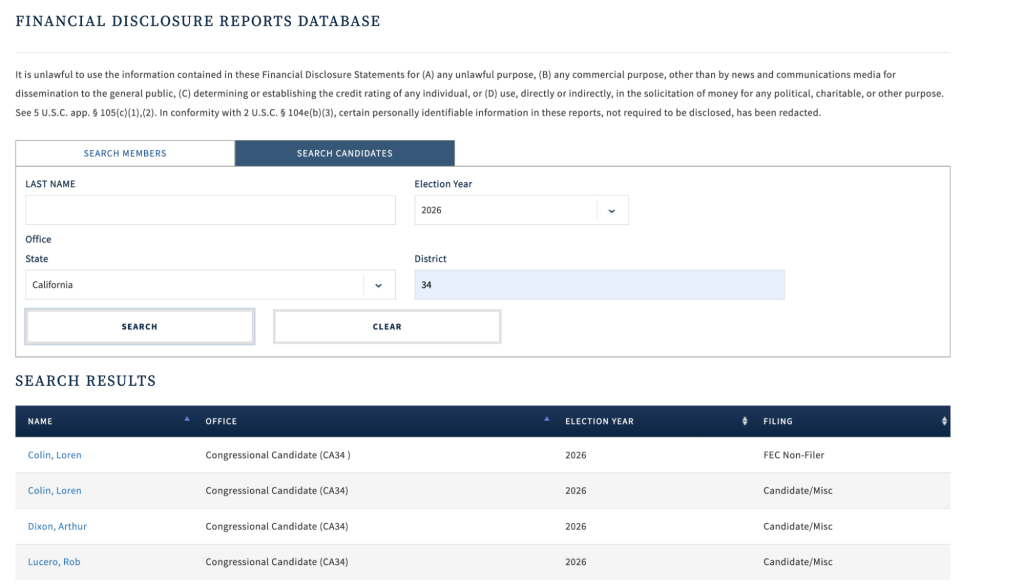Sort results by the Name column arrow
Image resolution: width=1024 pixels, height=588 pixels.
(x=187, y=419)
